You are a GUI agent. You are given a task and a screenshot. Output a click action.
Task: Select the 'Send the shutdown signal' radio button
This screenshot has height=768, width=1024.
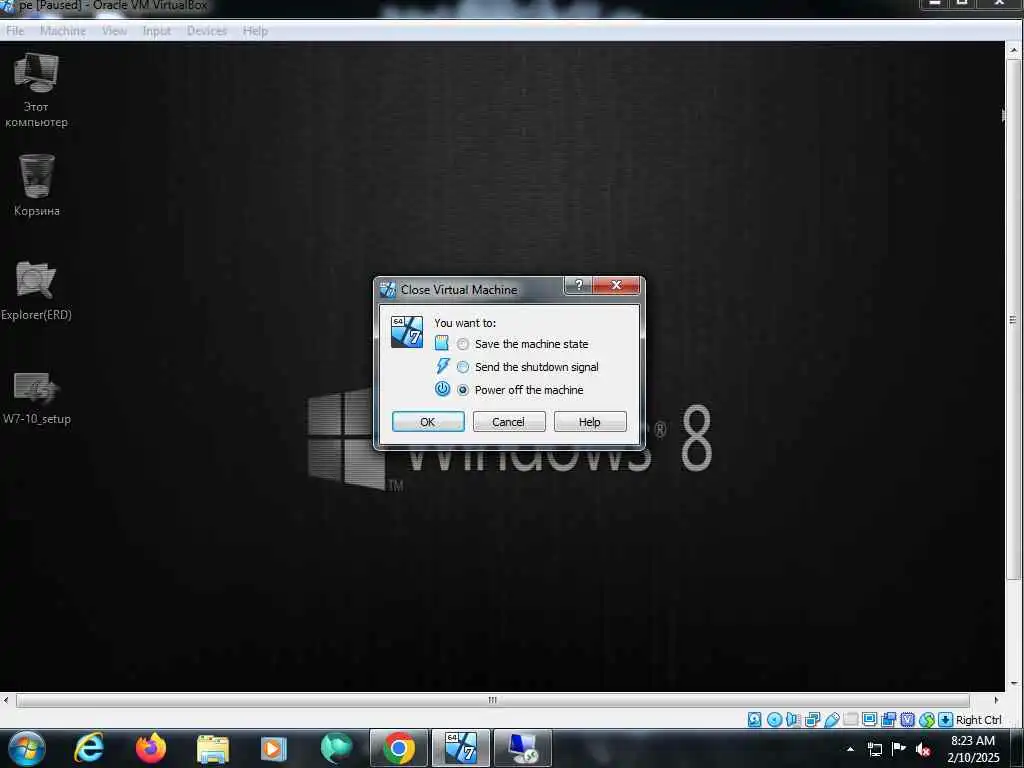463,367
